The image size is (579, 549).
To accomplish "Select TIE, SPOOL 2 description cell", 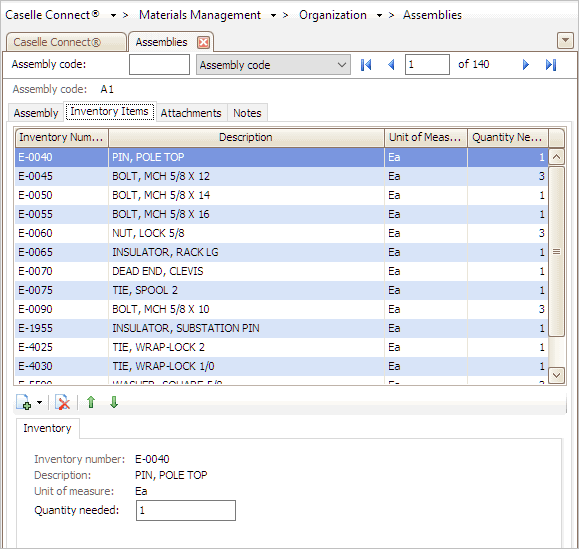I will pos(246,290).
